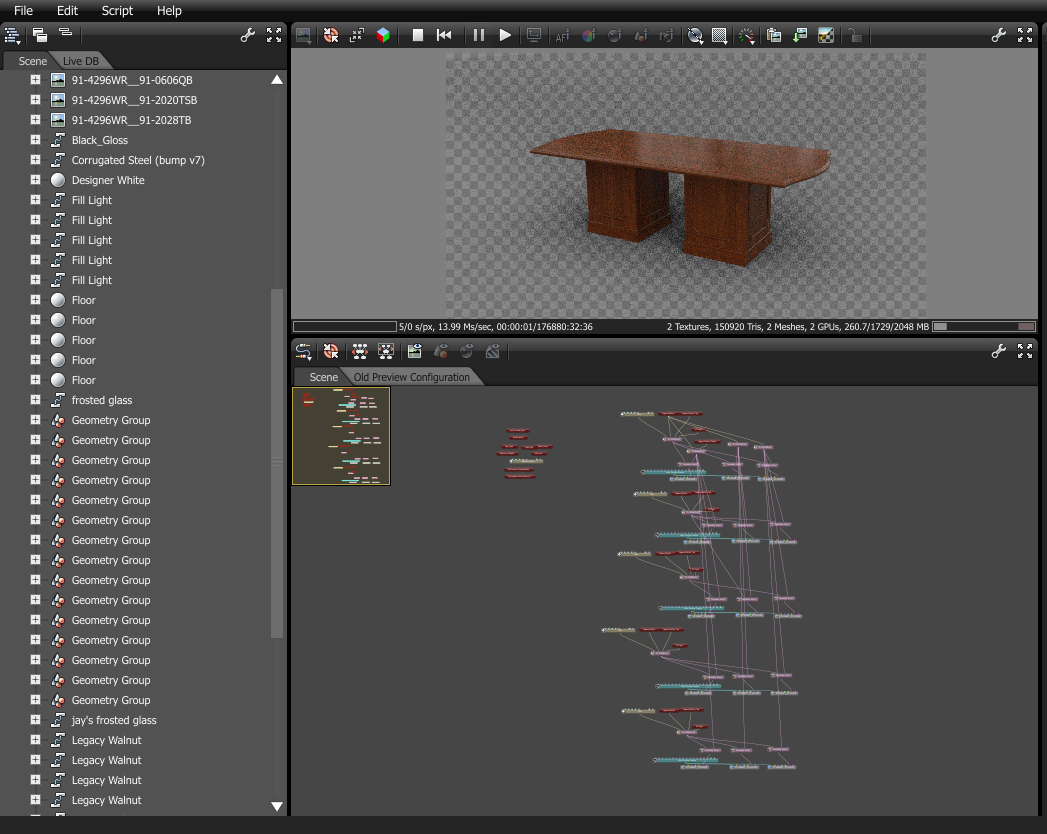
Task: Toggle render target preview in node graph
Action: 415,351
